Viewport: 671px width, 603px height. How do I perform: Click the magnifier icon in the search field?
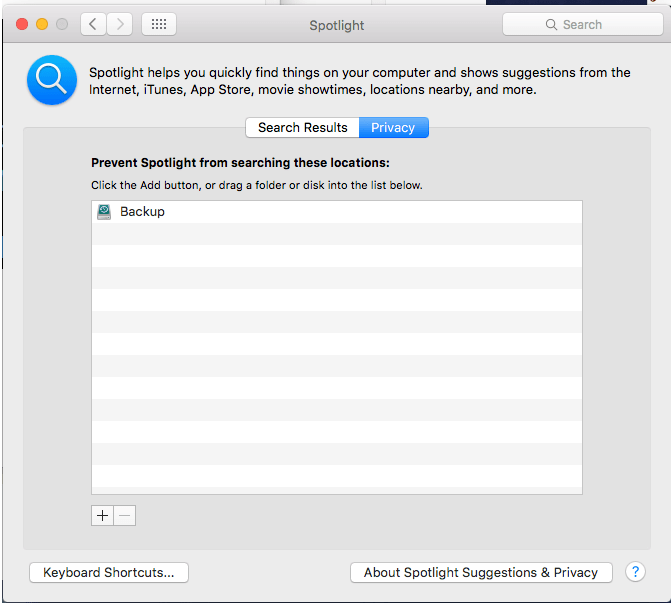[551, 25]
